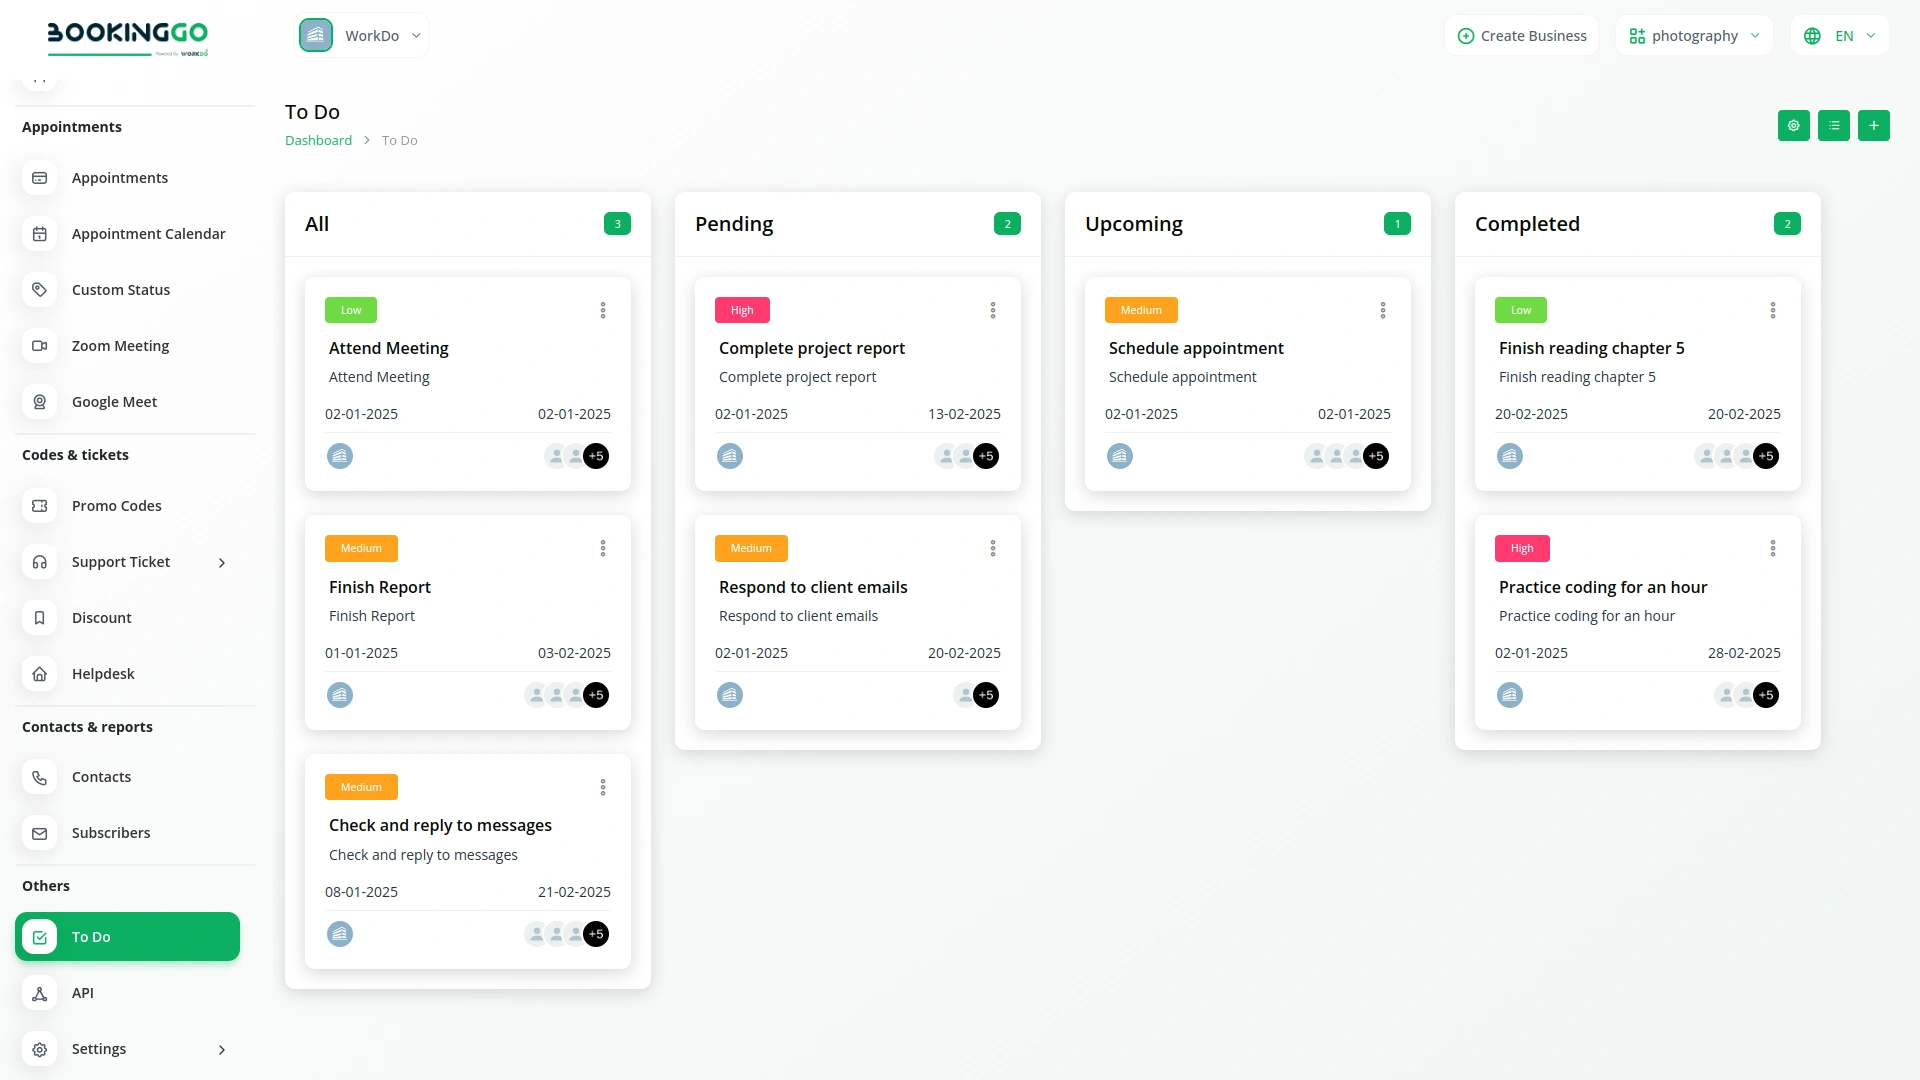Click the green plus button to add a task
Screen dimensions: 1920x1080
1875,125
